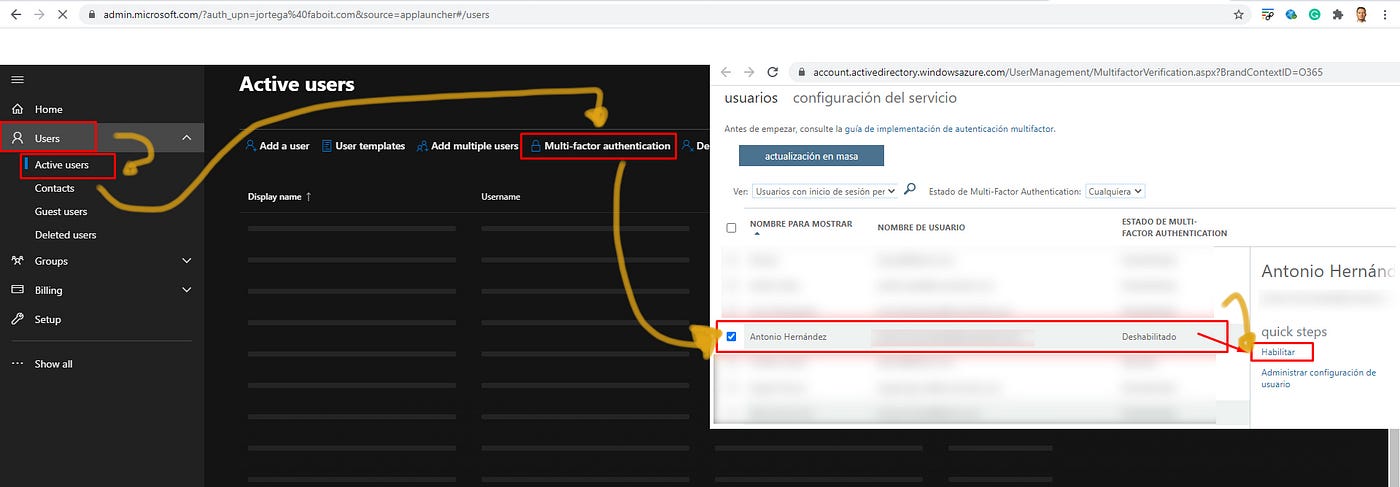Click the NOMBRE DE USUARIO column header
This screenshot has width=1400, height=487.
(x=921, y=228)
